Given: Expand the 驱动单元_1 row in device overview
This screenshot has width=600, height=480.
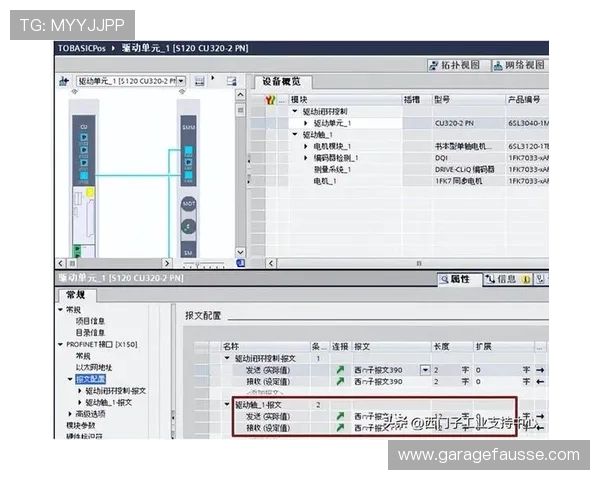Looking at the screenshot, I should [x=305, y=123].
